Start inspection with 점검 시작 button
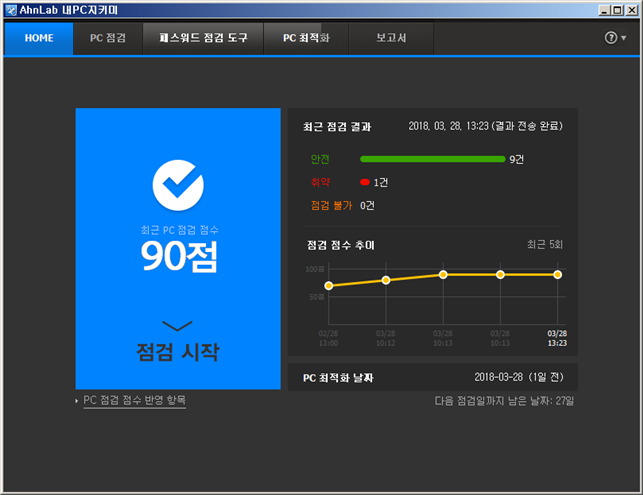Screen dimensions: 643x495 click(178, 352)
